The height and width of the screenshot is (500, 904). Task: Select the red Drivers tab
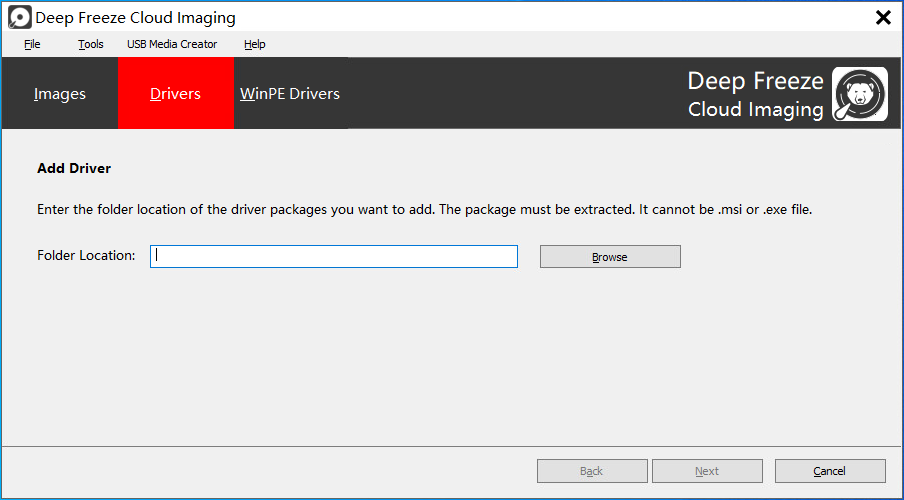pos(175,93)
